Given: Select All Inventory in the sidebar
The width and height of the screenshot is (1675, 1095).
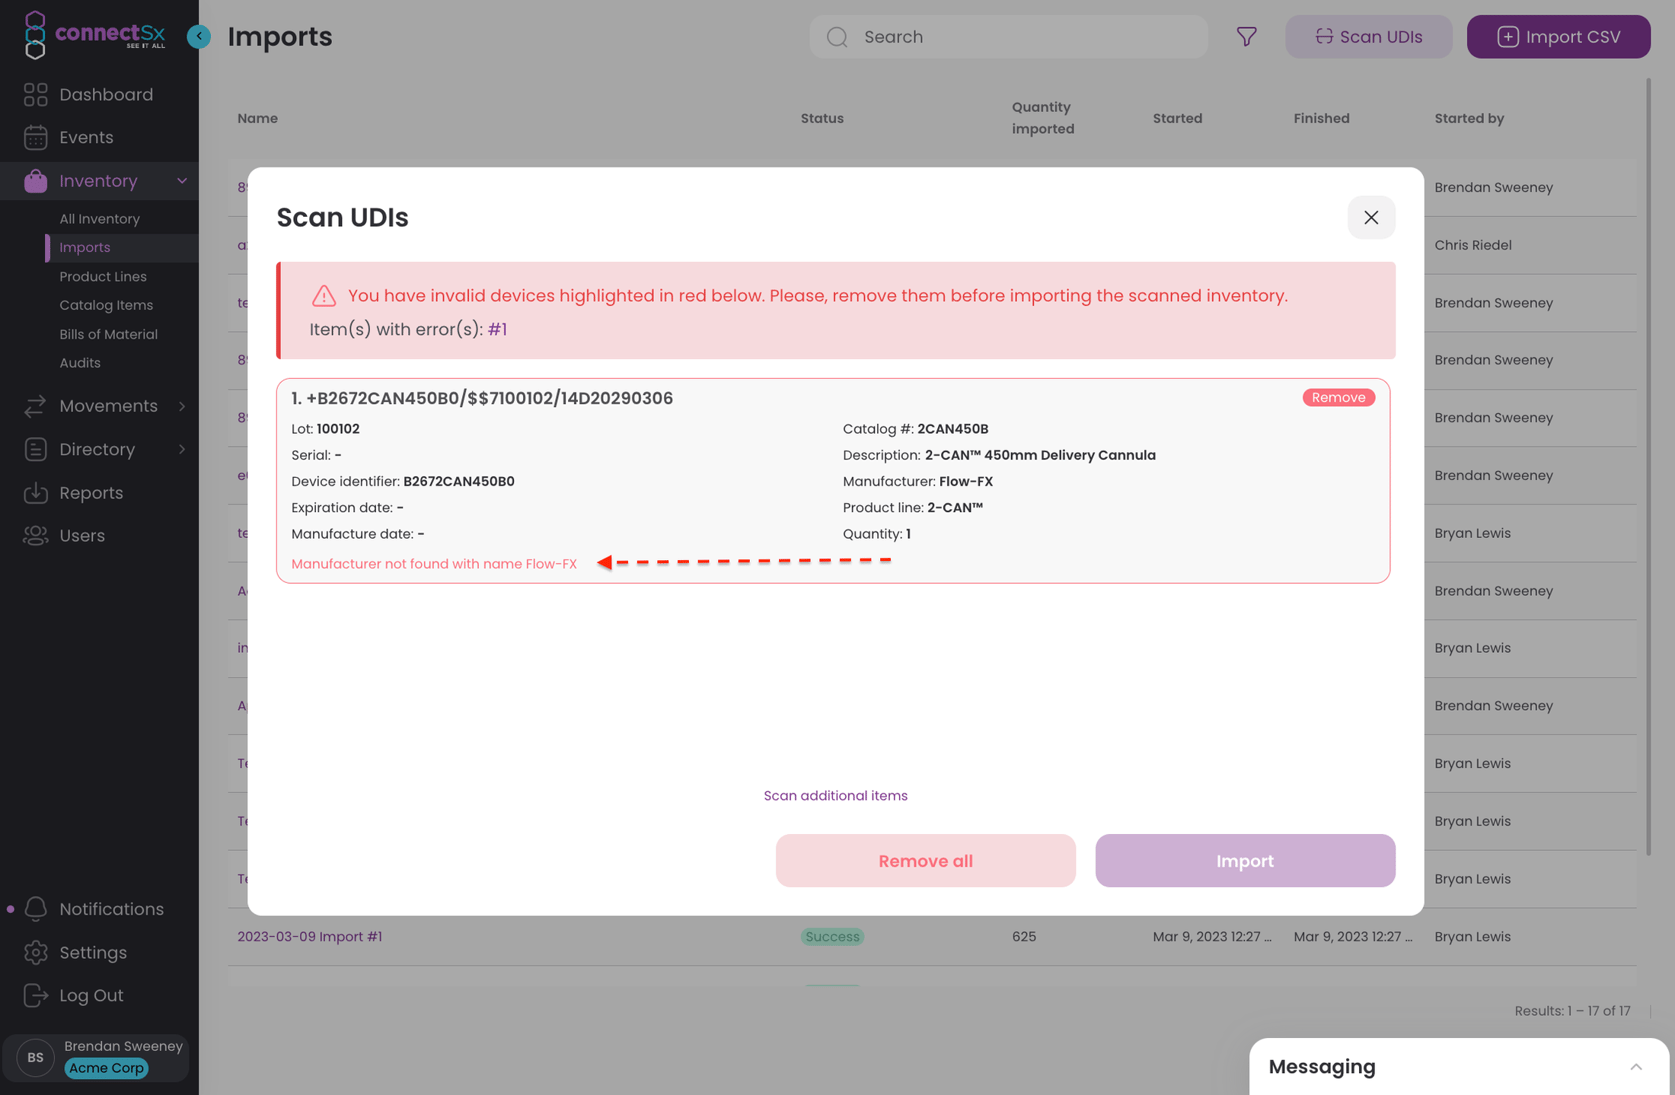Looking at the screenshot, I should click(99, 218).
